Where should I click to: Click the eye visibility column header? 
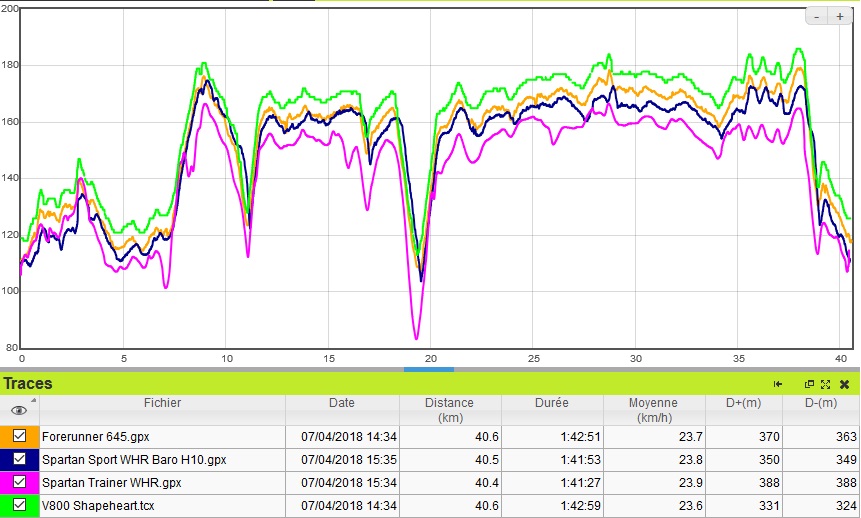[19, 410]
